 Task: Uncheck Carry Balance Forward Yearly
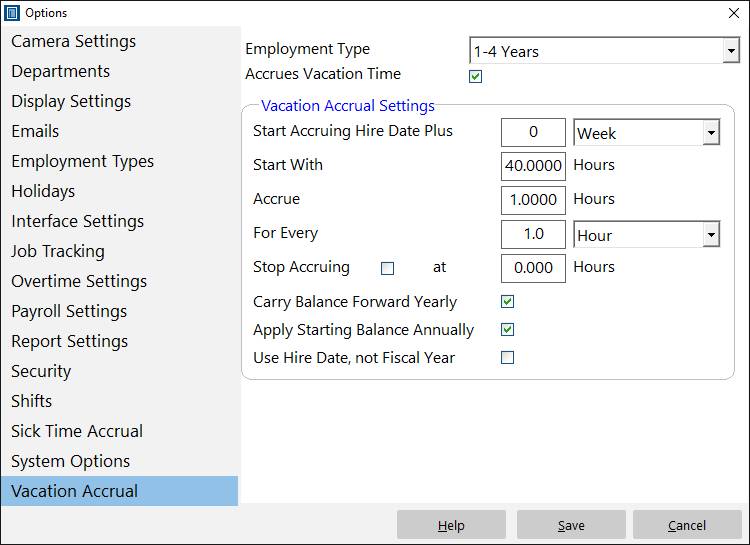(x=507, y=302)
